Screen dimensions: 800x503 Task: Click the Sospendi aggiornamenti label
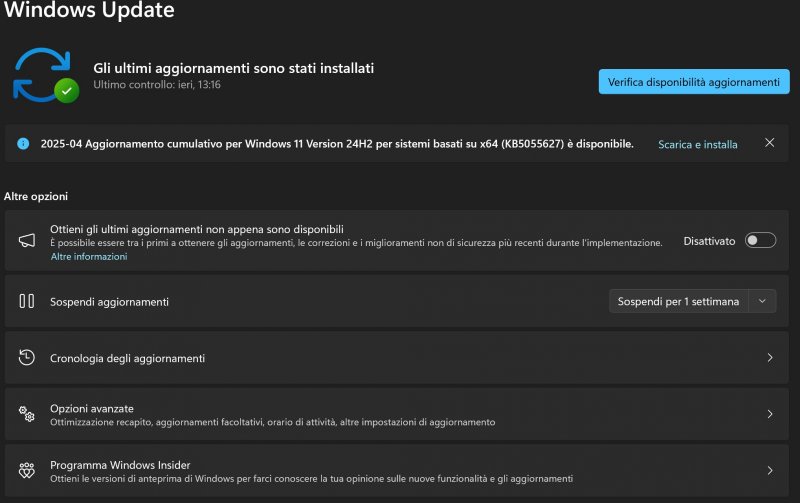(x=109, y=302)
